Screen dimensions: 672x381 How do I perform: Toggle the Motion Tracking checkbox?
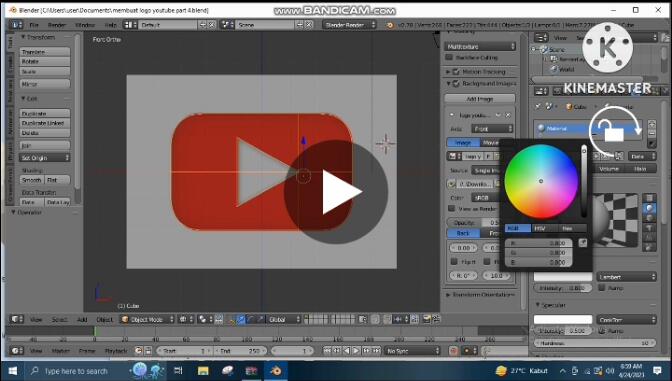[456, 72]
